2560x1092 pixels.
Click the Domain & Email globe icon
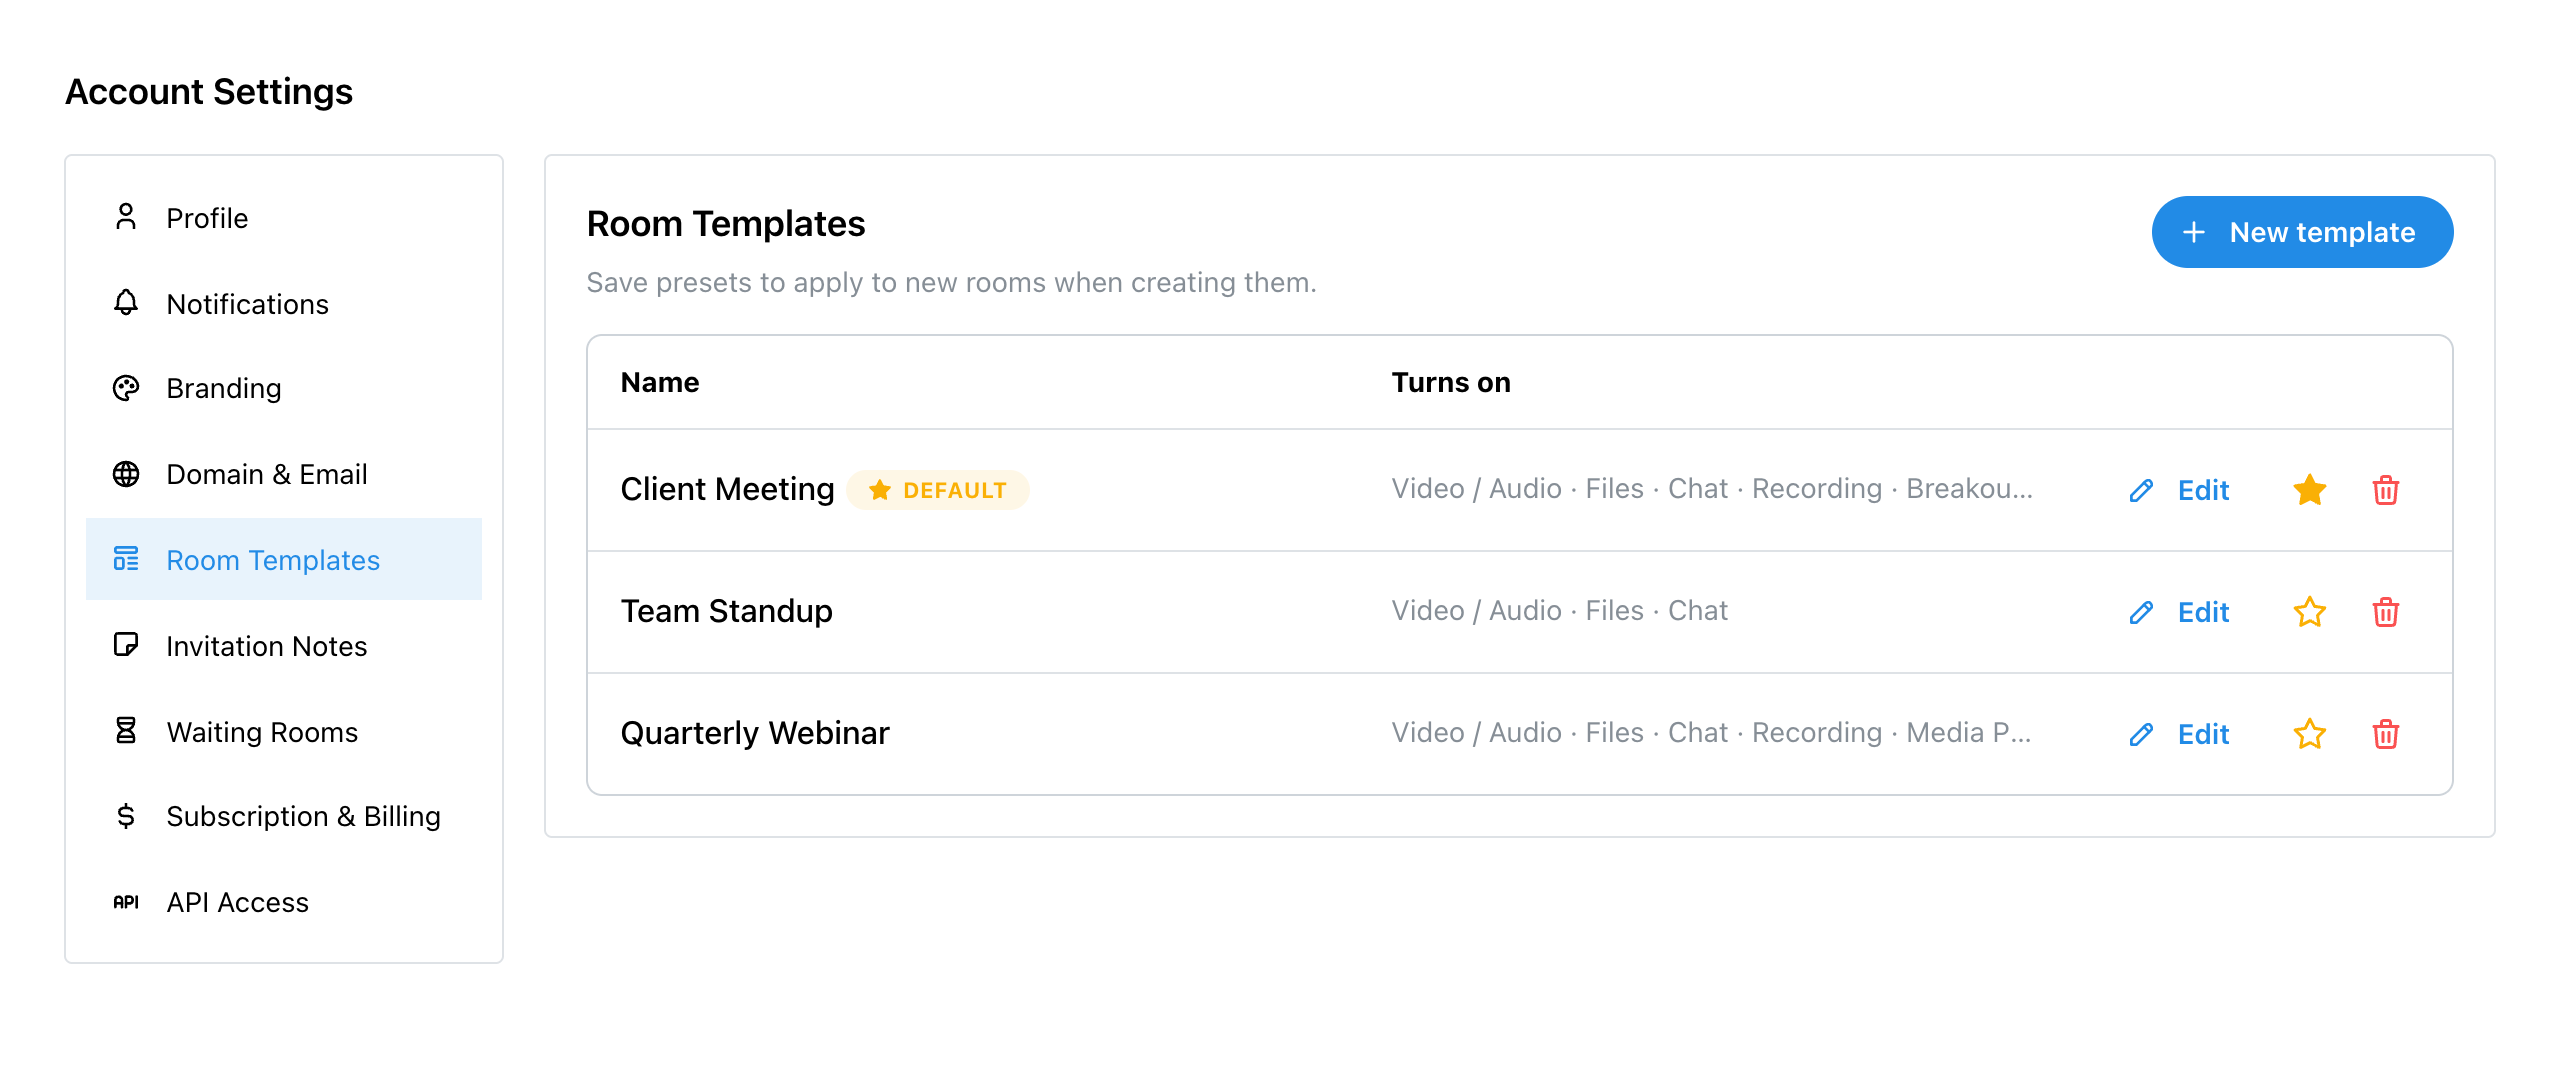click(x=126, y=474)
